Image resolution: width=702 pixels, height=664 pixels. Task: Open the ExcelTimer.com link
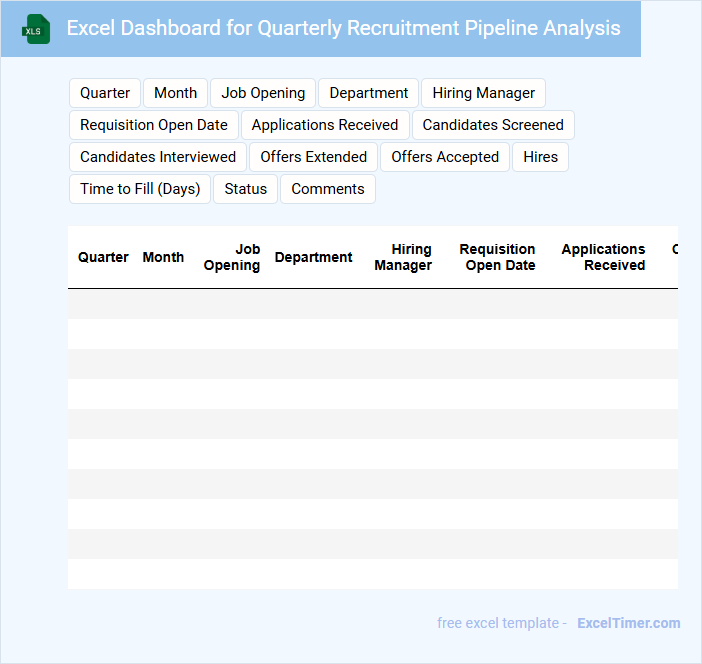(628, 623)
